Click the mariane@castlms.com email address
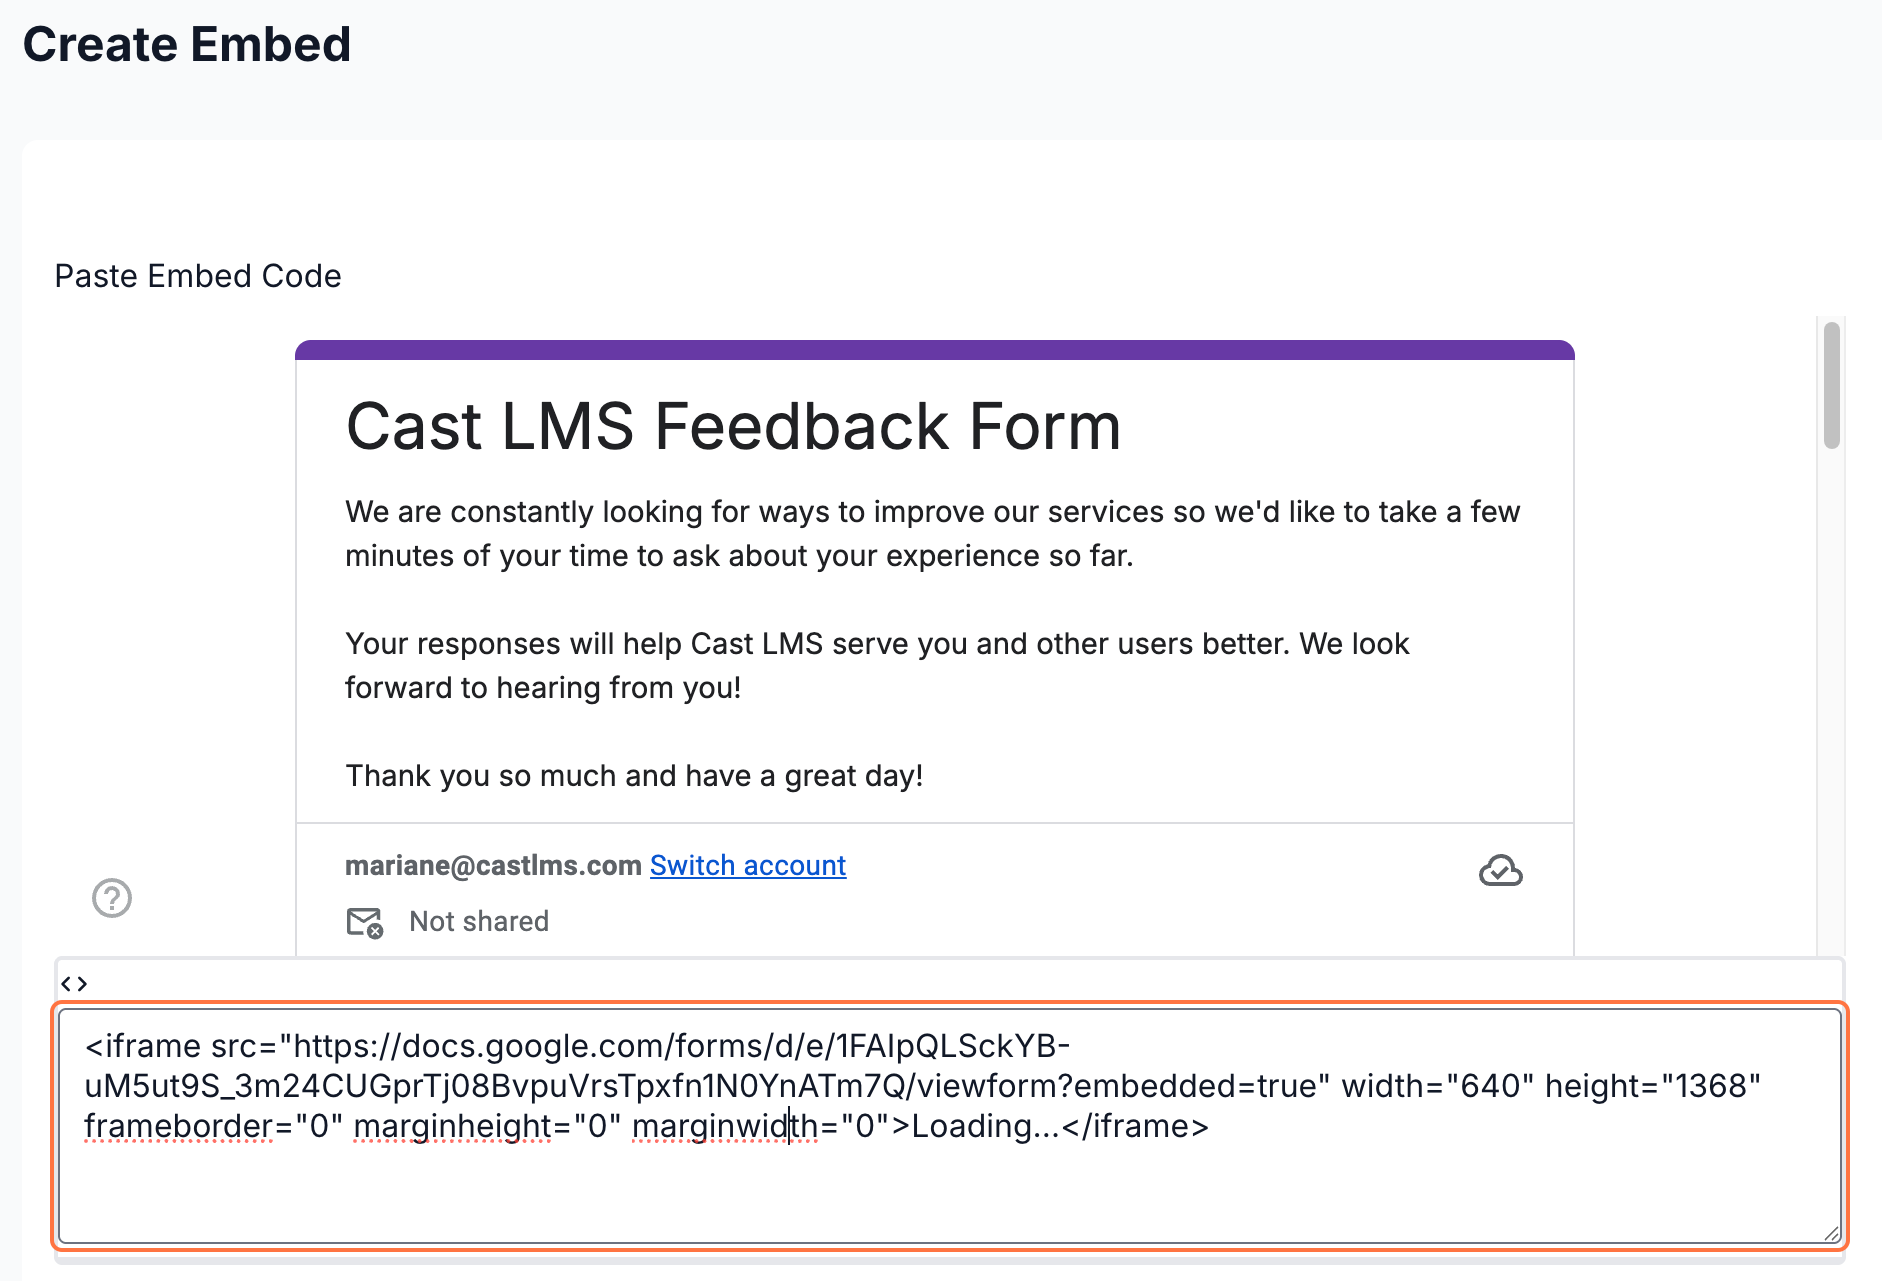The image size is (1882, 1281). (493, 866)
